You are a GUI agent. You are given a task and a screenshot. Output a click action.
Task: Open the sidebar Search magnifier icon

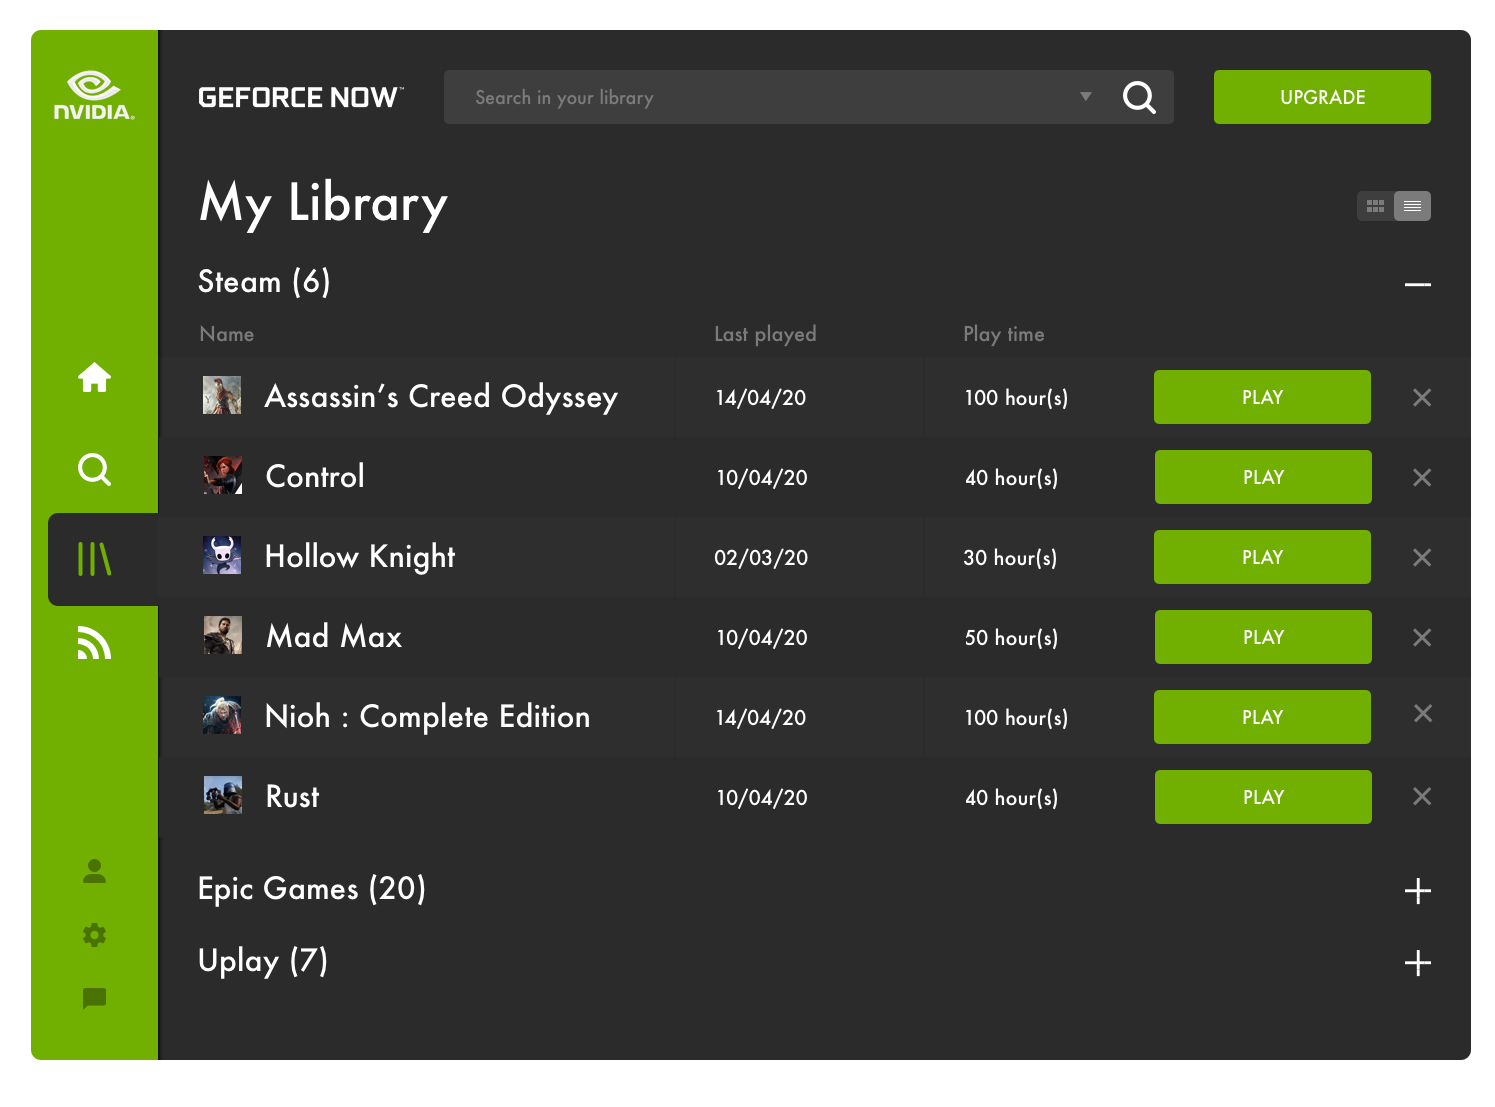coord(94,469)
